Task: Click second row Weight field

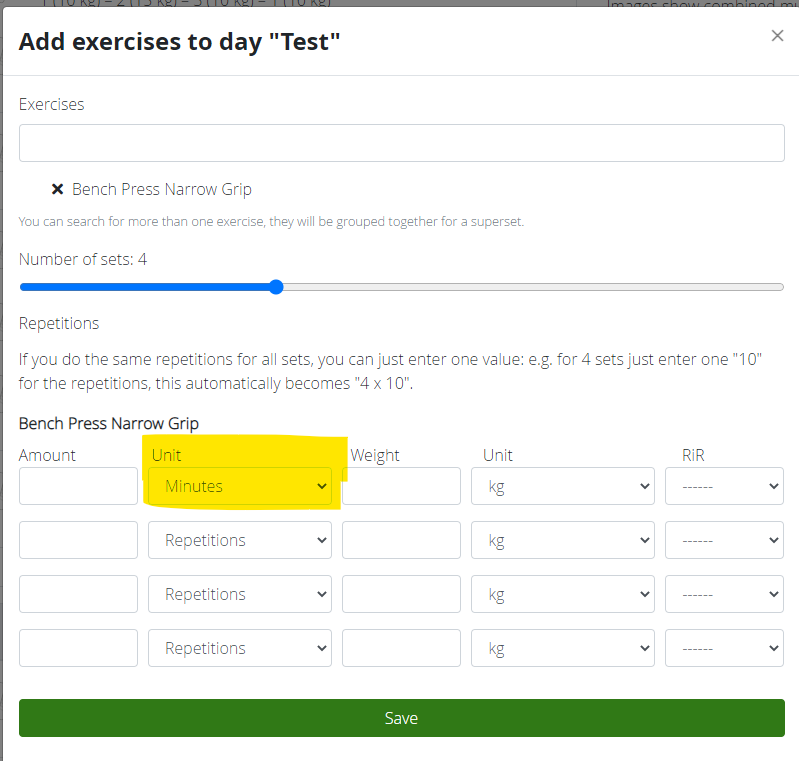Action: [x=401, y=540]
